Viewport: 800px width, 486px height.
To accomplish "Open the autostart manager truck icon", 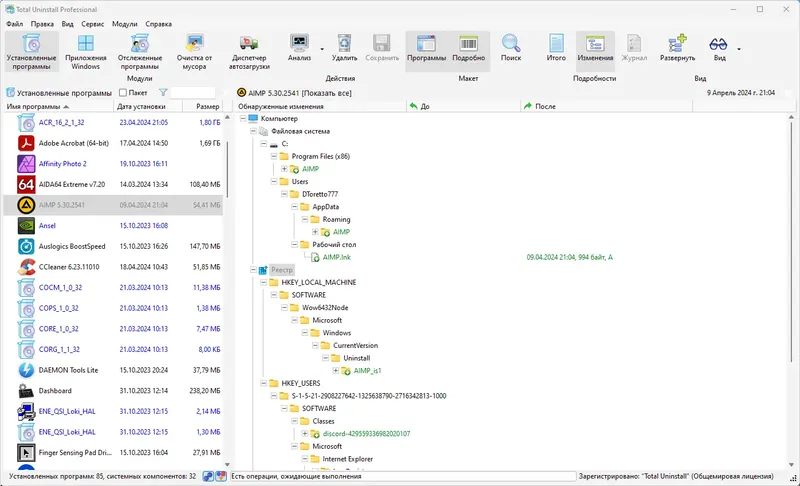I will pos(249,44).
